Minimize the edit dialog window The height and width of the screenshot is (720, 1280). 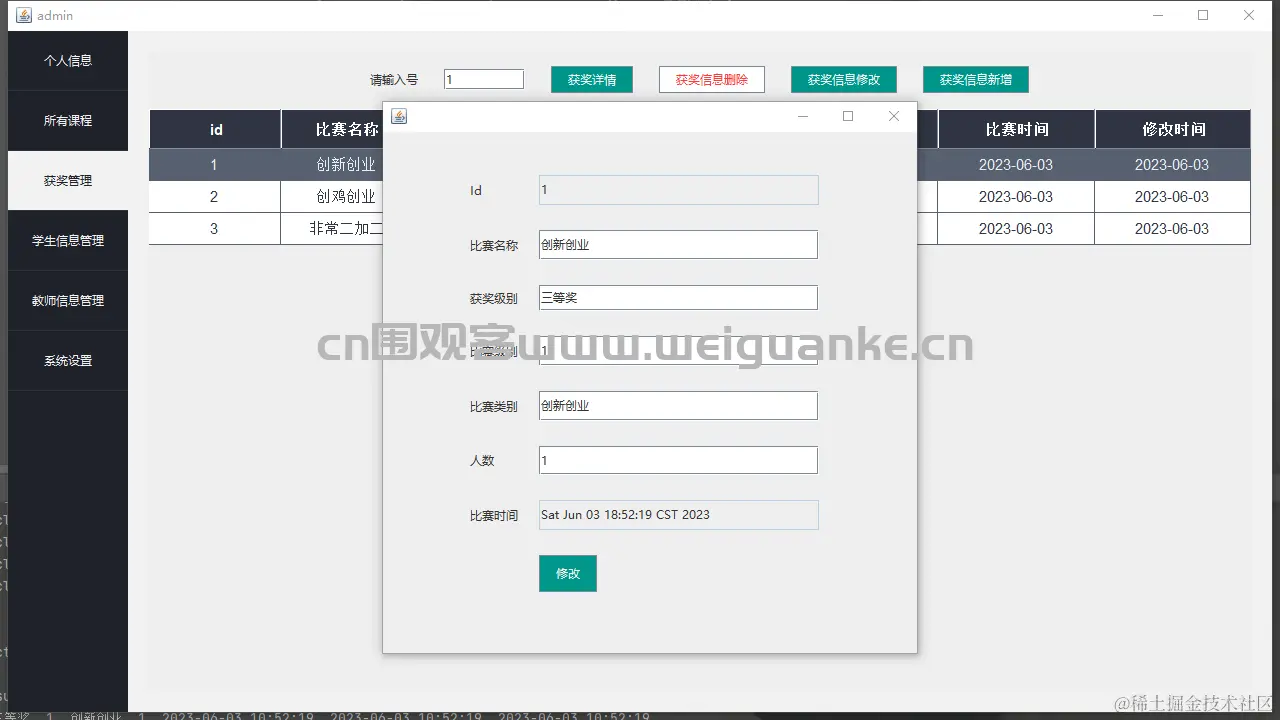(x=802, y=116)
